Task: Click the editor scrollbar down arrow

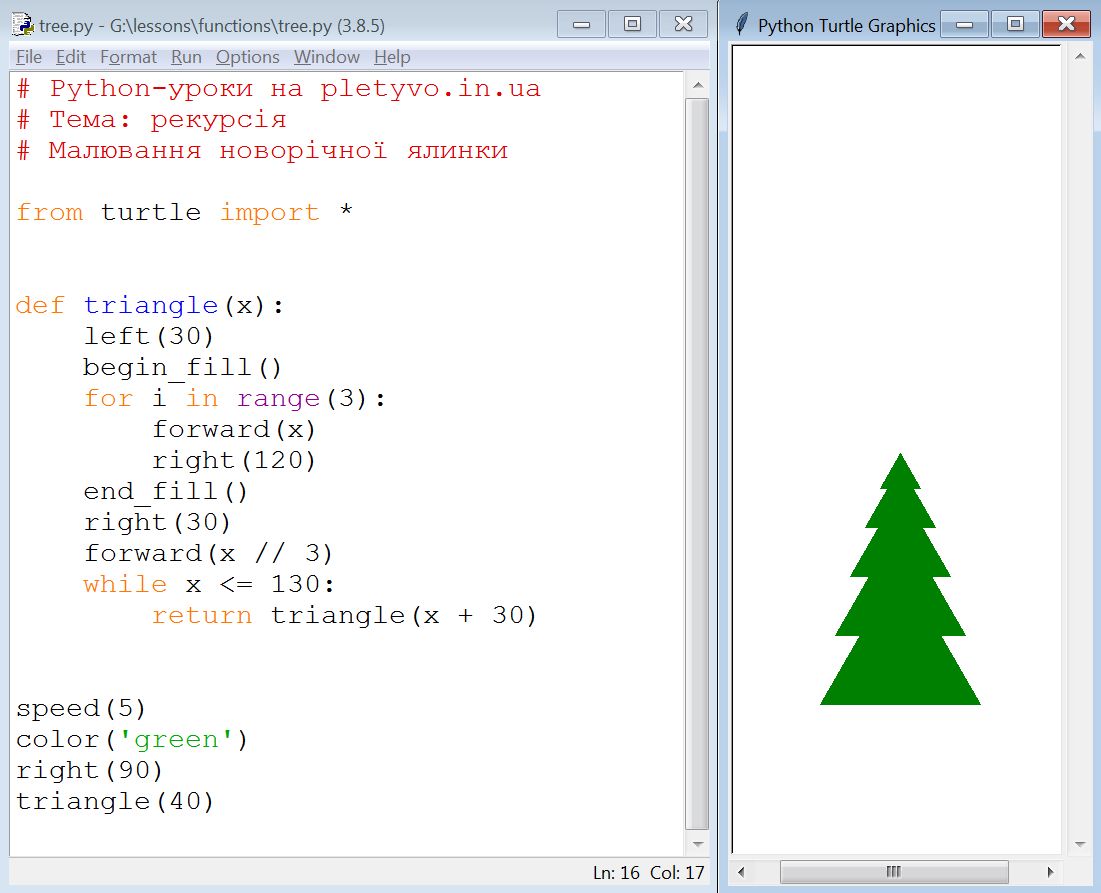Action: (x=697, y=844)
